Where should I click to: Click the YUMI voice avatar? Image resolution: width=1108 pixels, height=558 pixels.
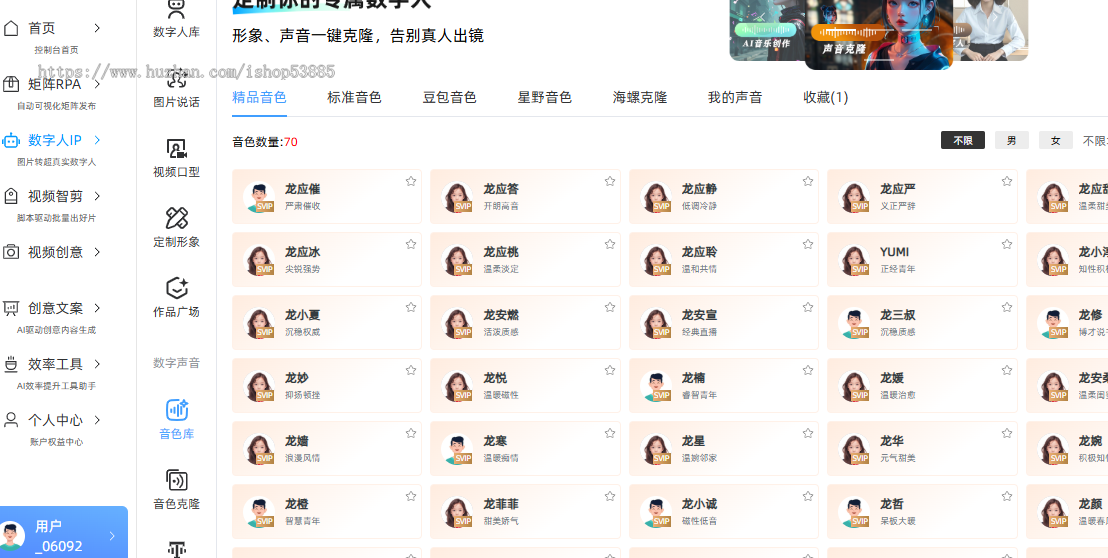(x=854, y=260)
